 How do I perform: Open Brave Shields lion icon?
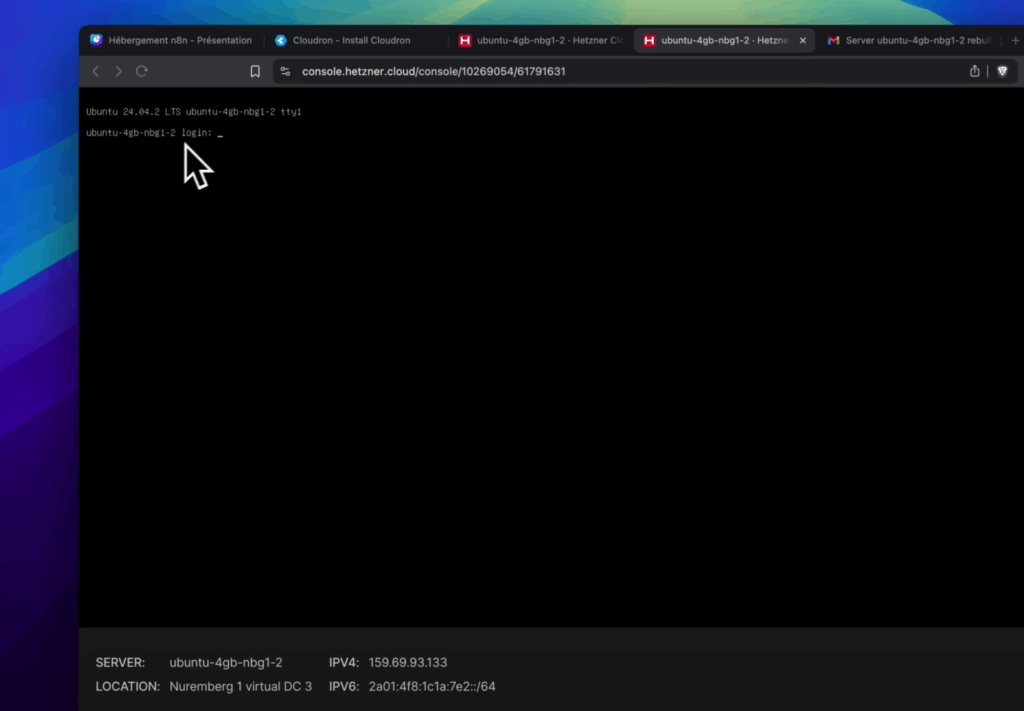click(x=1002, y=71)
